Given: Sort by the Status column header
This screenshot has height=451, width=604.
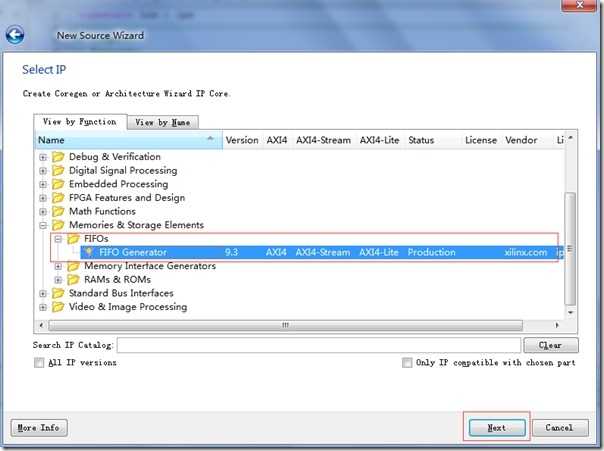Looking at the screenshot, I should click(433, 140).
